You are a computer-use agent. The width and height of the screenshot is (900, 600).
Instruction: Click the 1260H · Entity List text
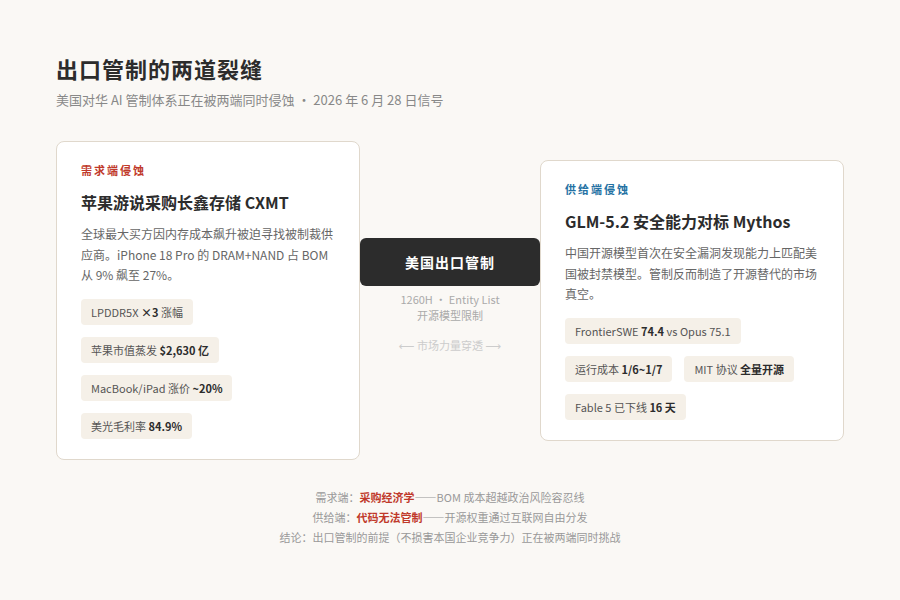(x=450, y=300)
